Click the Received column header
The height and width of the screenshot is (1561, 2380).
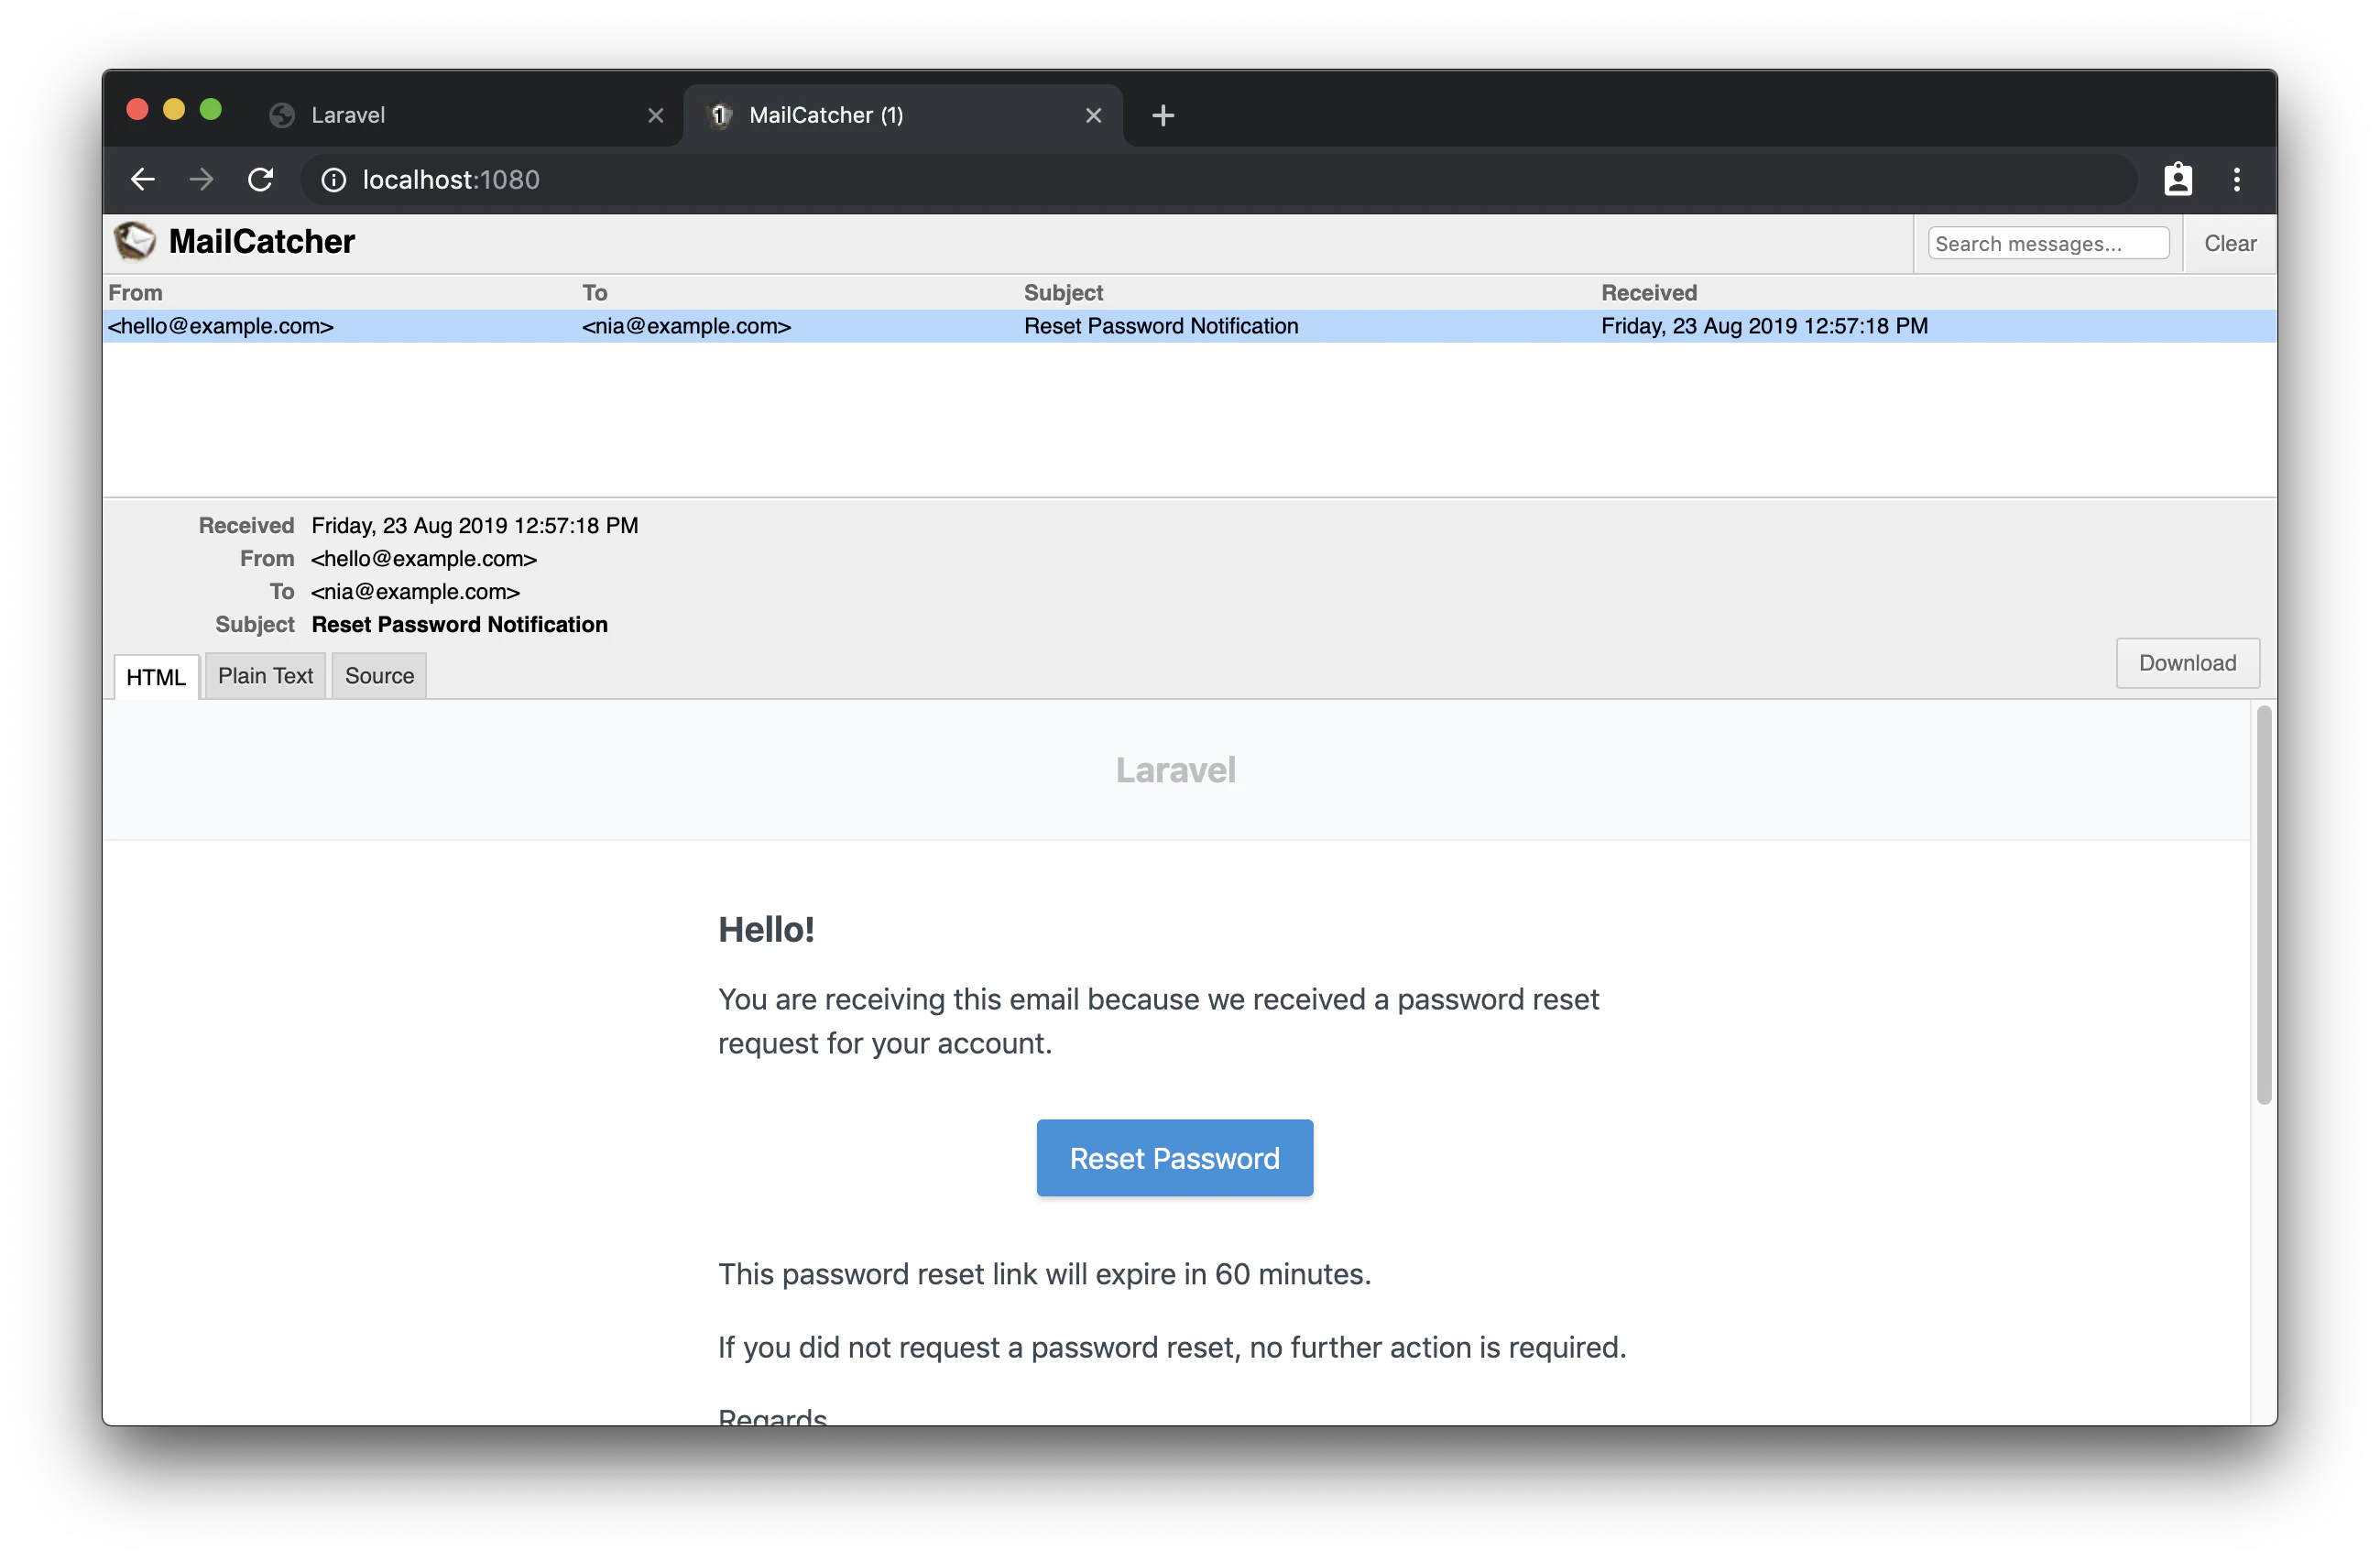tap(1649, 293)
